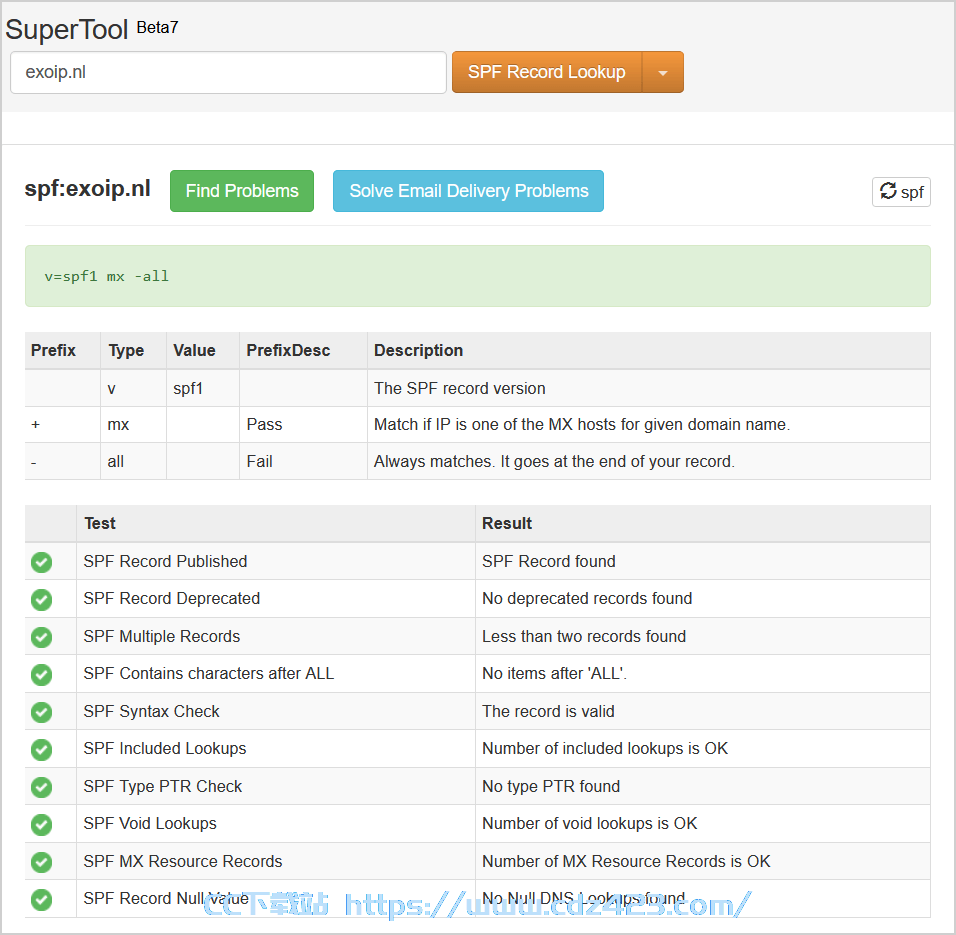Click the check icon for SPF Multiple Records
The width and height of the screenshot is (956, 935).
pyautogui.click(x=41, y=637)
